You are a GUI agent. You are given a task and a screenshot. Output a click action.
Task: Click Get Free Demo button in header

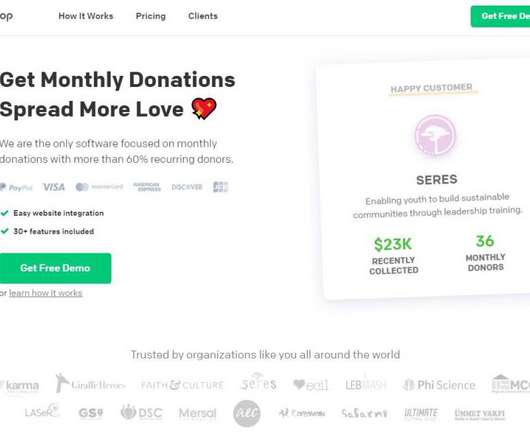point(500,16)
